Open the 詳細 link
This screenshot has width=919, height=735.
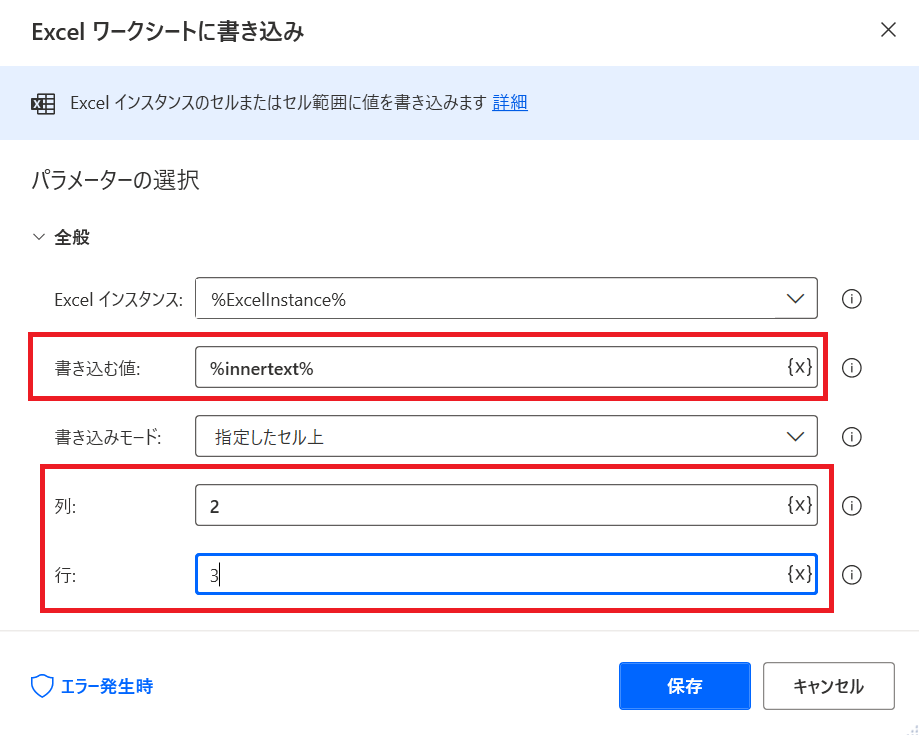510,102
